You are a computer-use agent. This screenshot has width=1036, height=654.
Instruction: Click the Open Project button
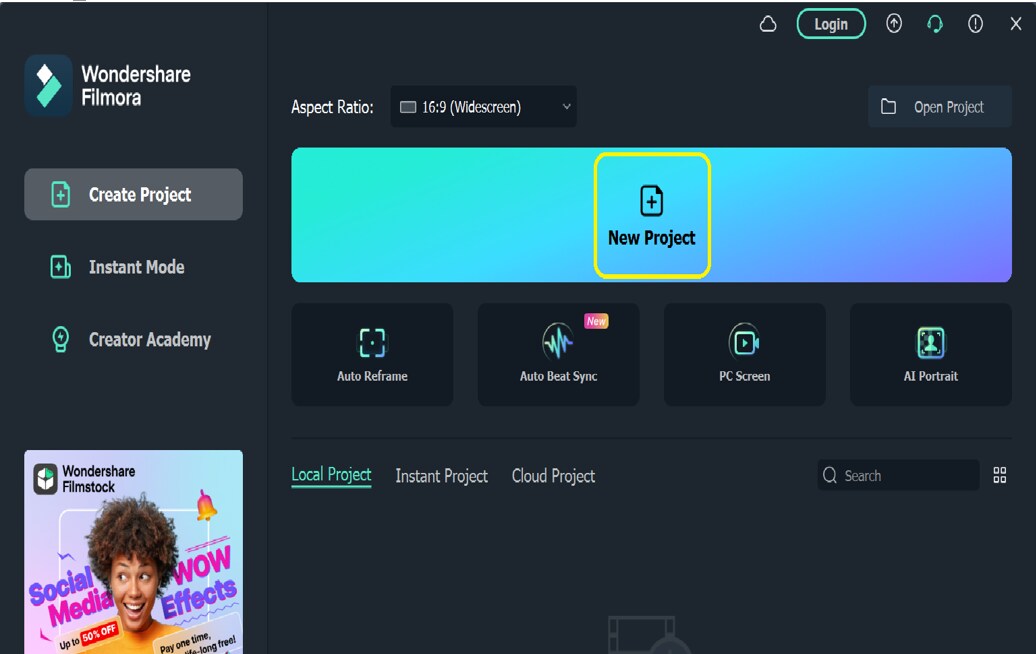pos(940,107)
